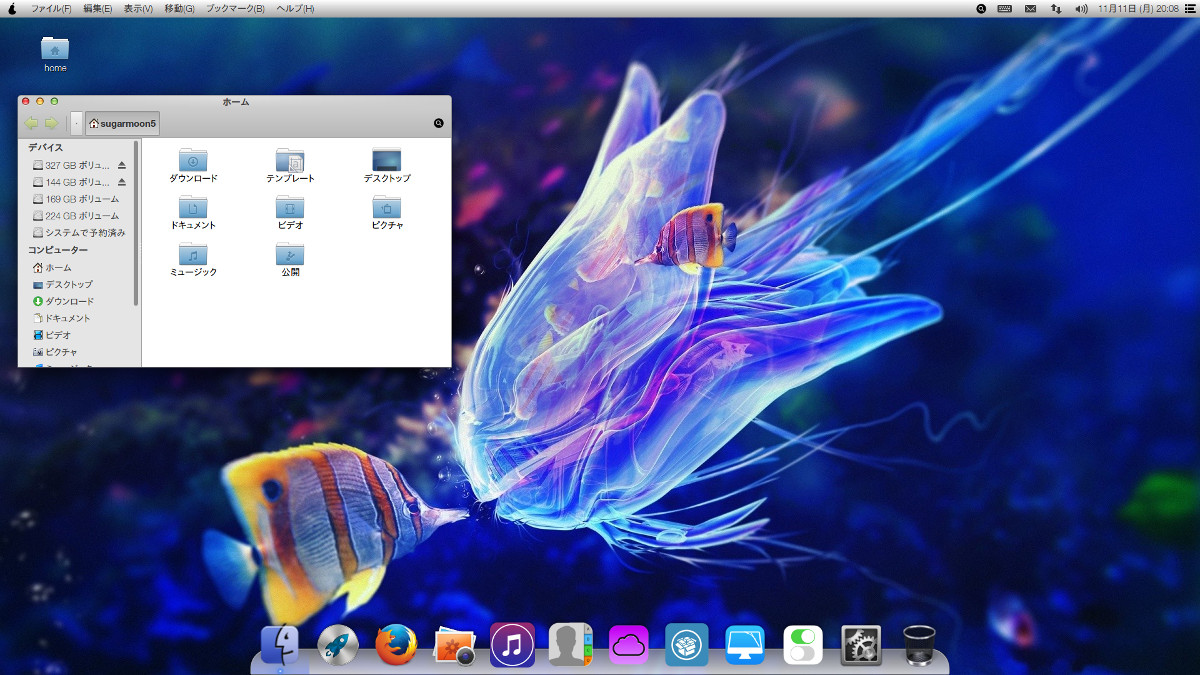Image resolution: width=1200 pixels, height=675 pixels.
Task: Open the home folder desktop icon
Action: [x=55, y=54]
